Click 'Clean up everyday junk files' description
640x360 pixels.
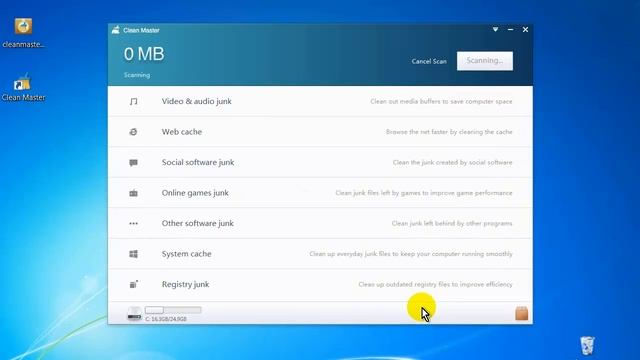click(x=411, y=254)
